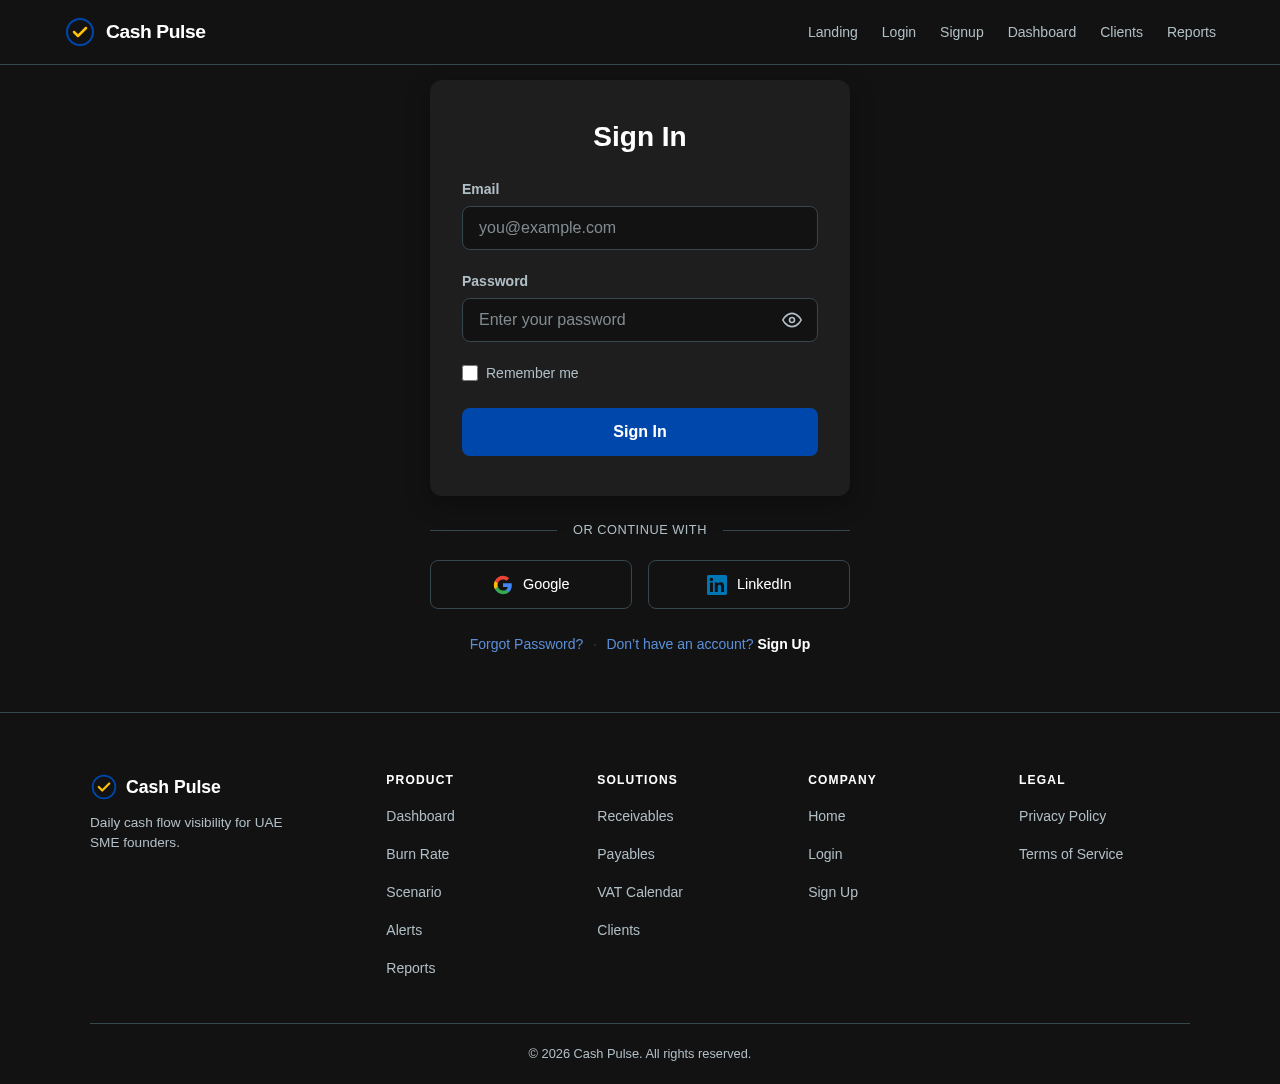Open footer Login link under Company
Viewport: 1280px width, 1084px height.
[x=825, y=854]
